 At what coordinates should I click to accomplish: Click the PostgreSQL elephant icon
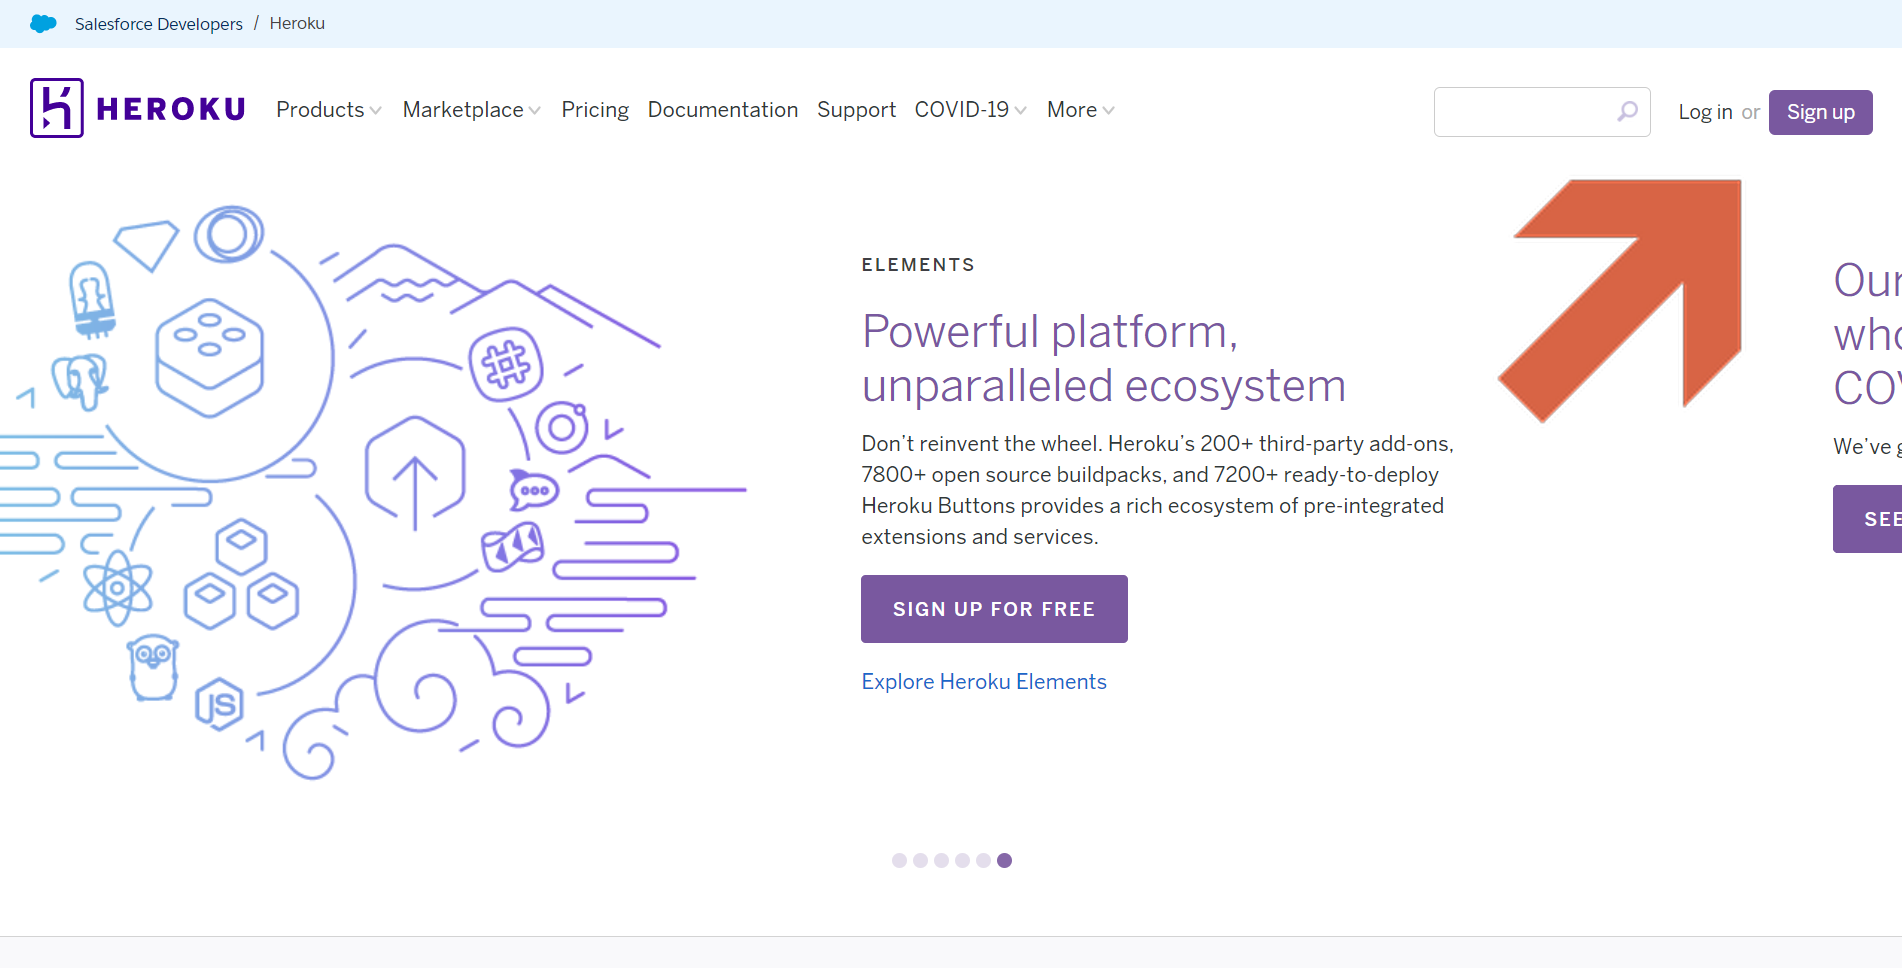pos(81,382)
